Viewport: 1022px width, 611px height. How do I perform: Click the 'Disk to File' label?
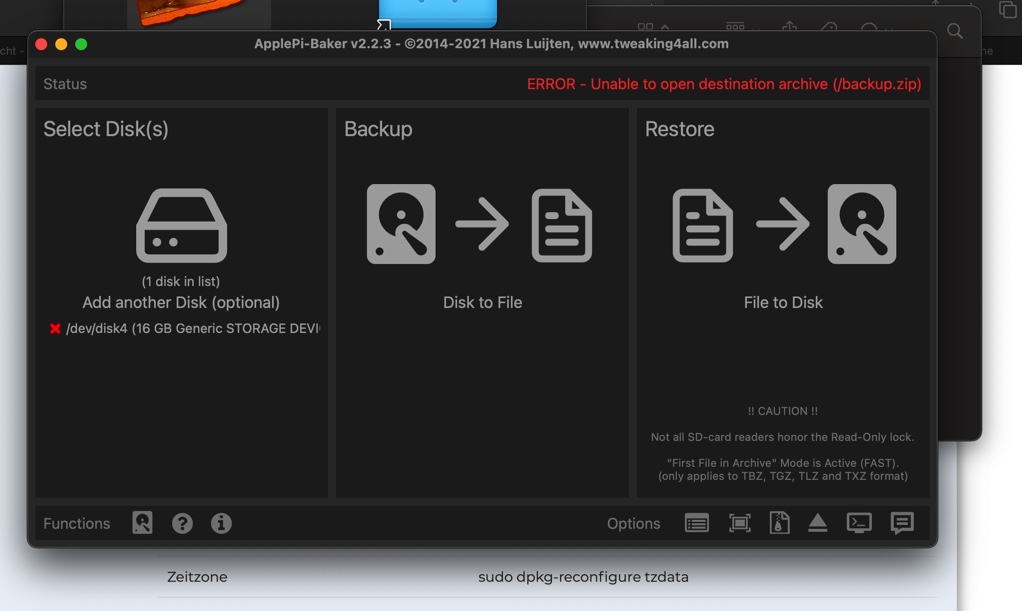[x=482, y=302]
